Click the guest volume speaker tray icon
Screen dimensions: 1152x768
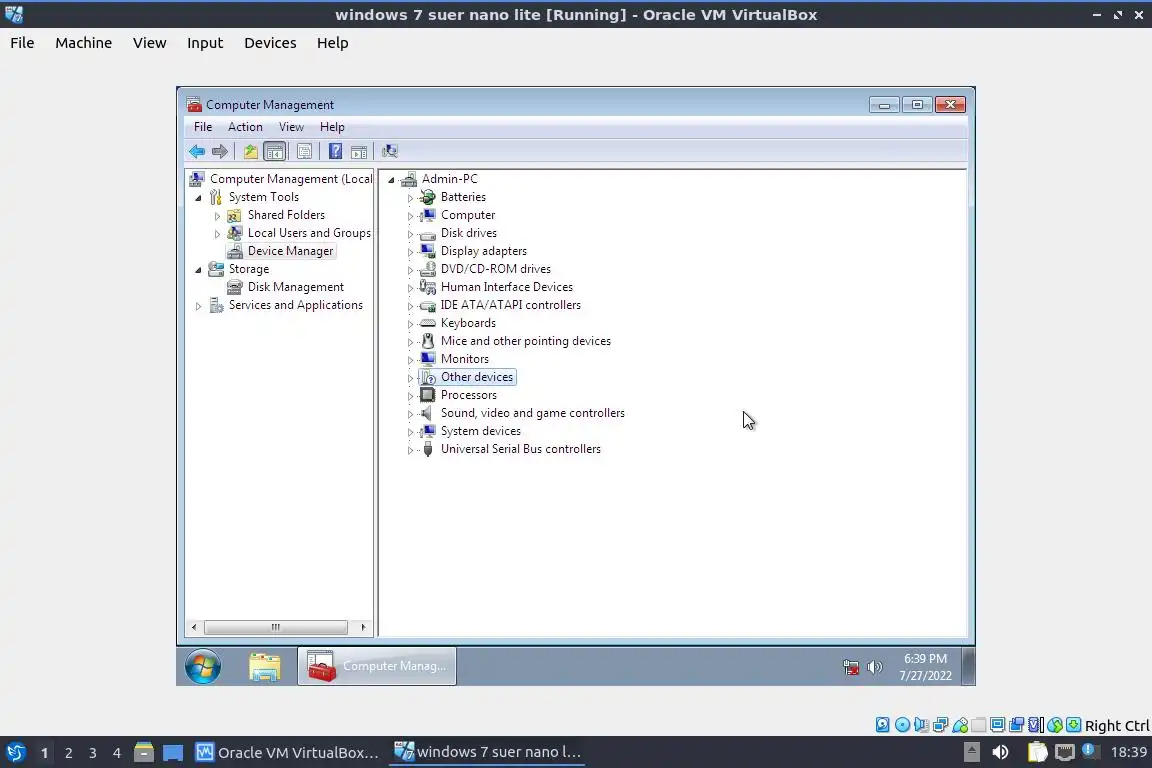874,667
